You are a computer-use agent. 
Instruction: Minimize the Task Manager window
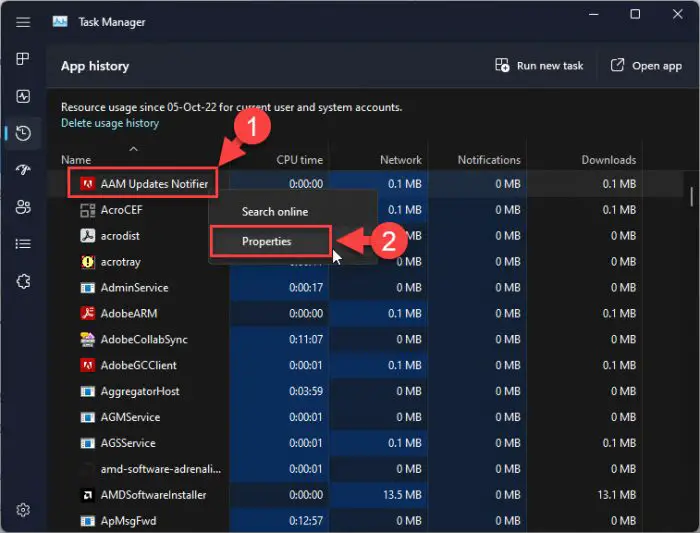(593, 14)
